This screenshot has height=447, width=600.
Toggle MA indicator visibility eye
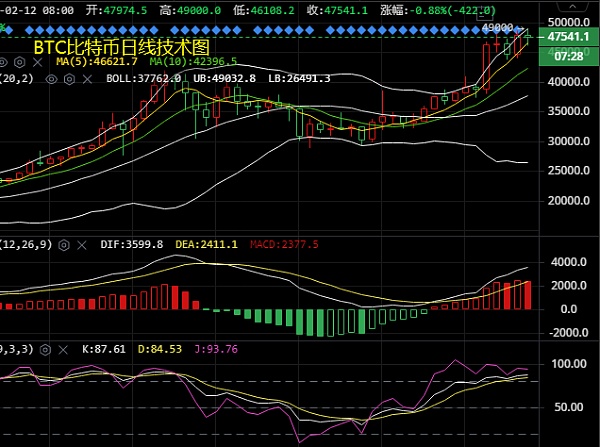point(3,62)
